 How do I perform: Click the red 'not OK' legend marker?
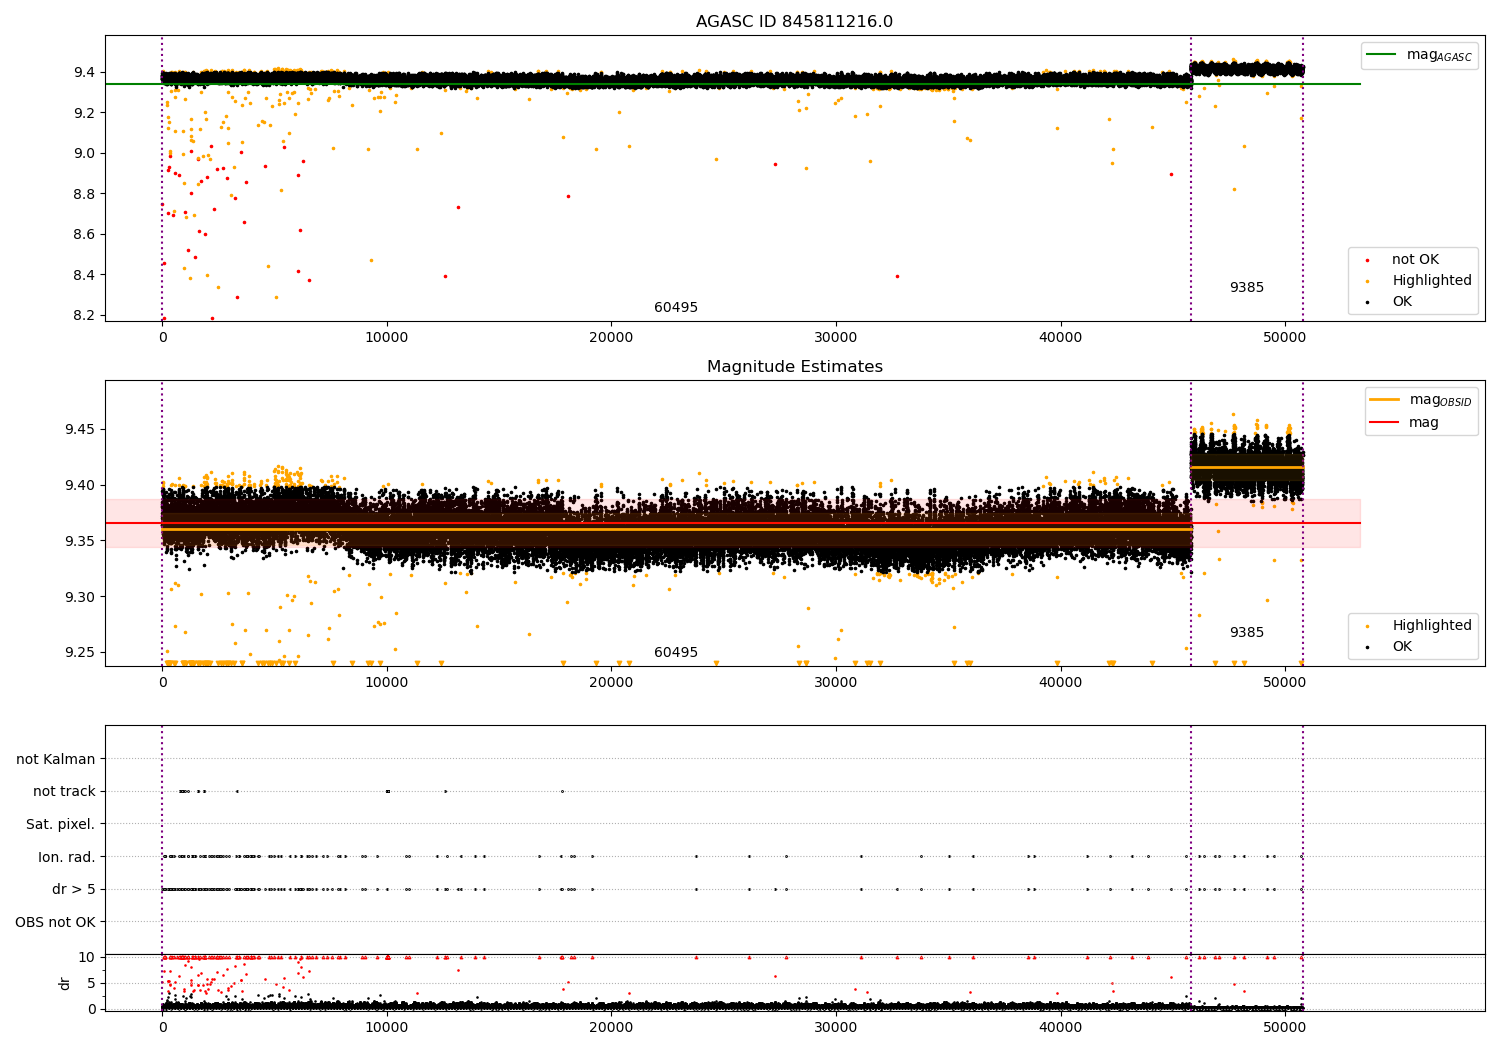point(1367,260)
